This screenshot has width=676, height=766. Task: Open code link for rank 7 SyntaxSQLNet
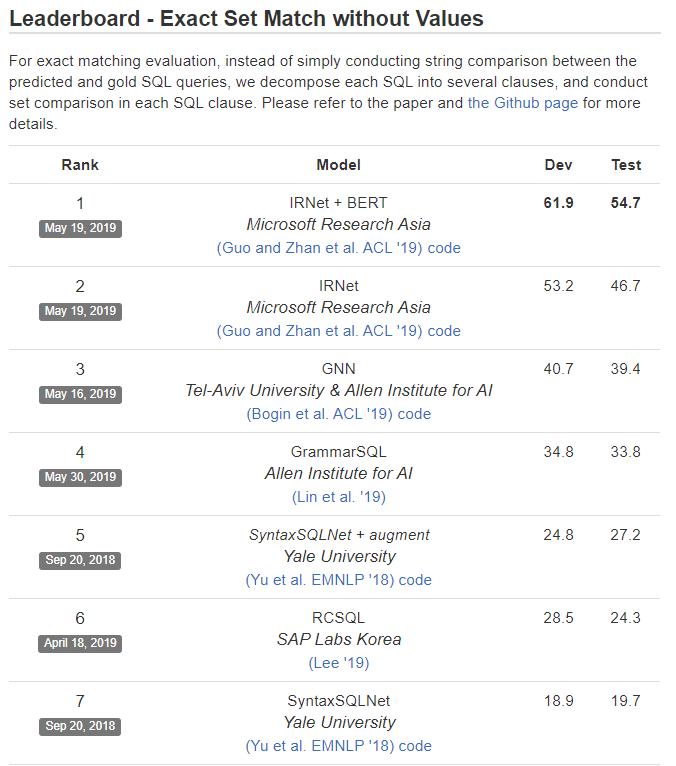point(415,745)
